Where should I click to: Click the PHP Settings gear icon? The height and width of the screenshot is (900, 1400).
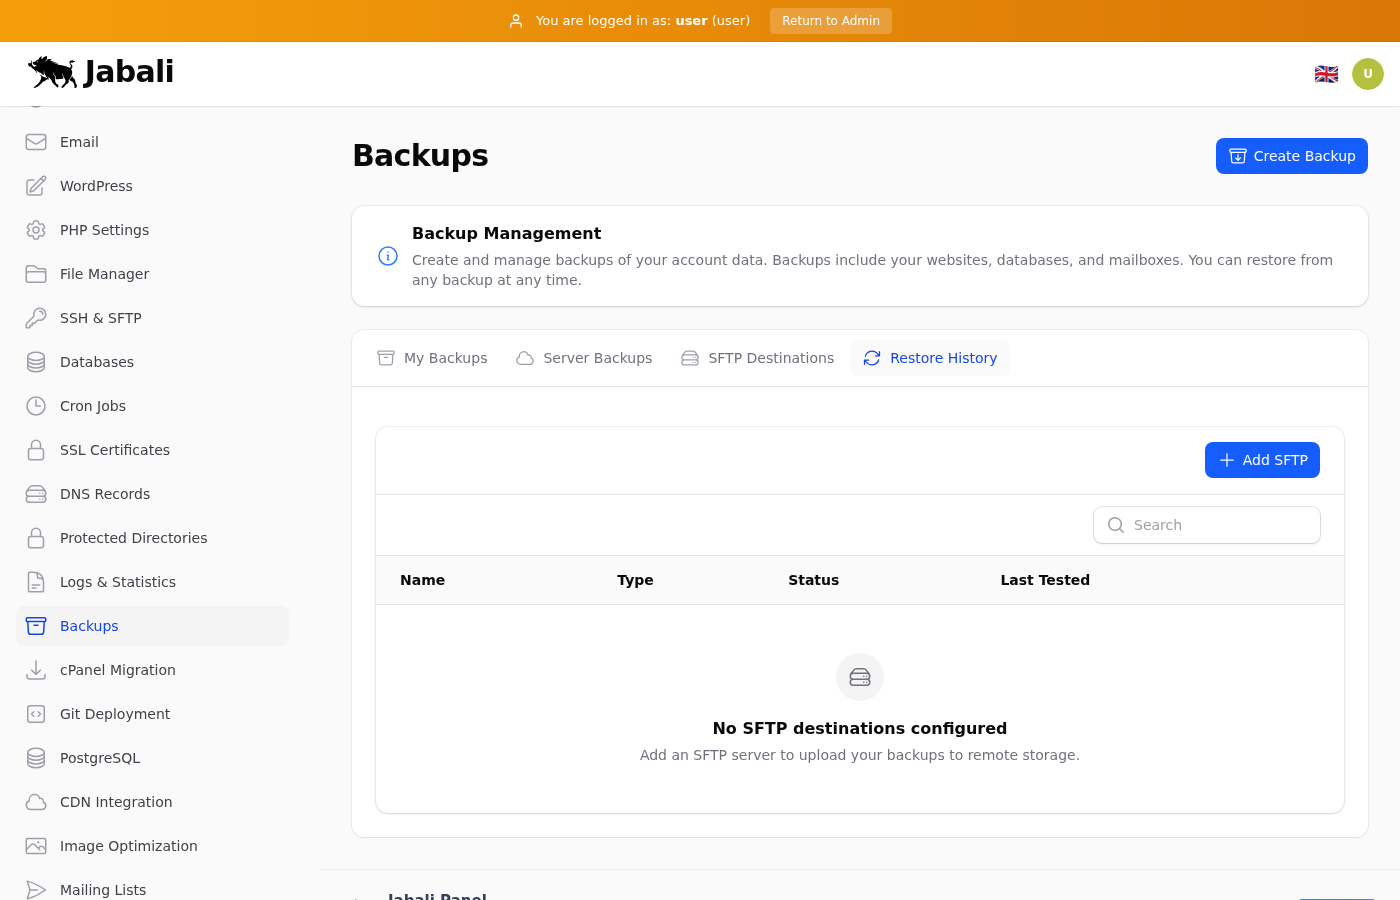[x=36, y=230]
